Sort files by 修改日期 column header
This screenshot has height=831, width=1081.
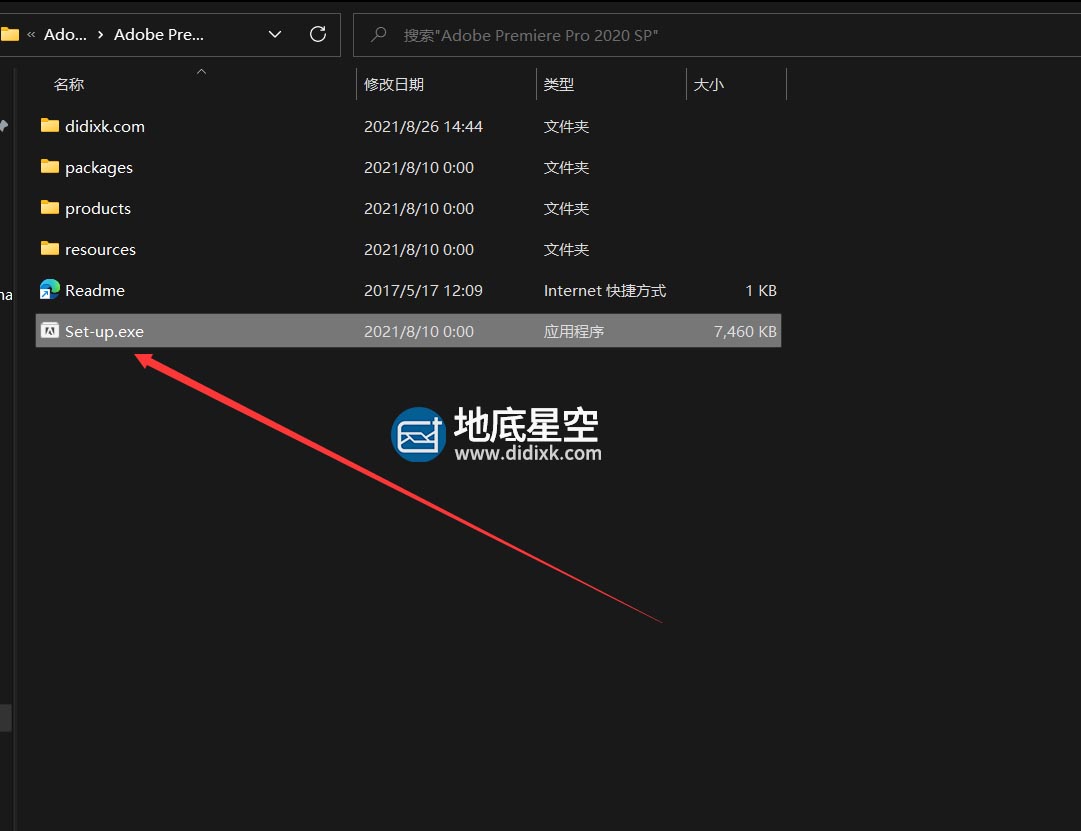[394, 84]
